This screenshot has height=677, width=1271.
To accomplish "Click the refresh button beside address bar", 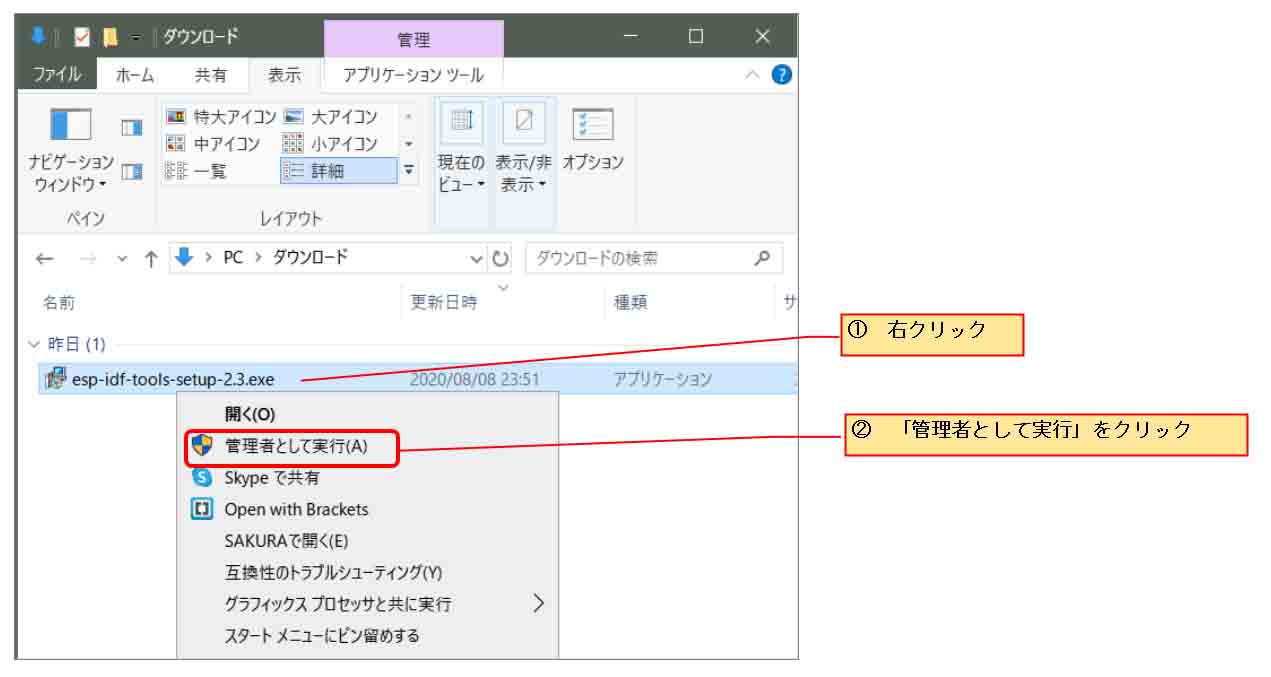I will (501, 259).
